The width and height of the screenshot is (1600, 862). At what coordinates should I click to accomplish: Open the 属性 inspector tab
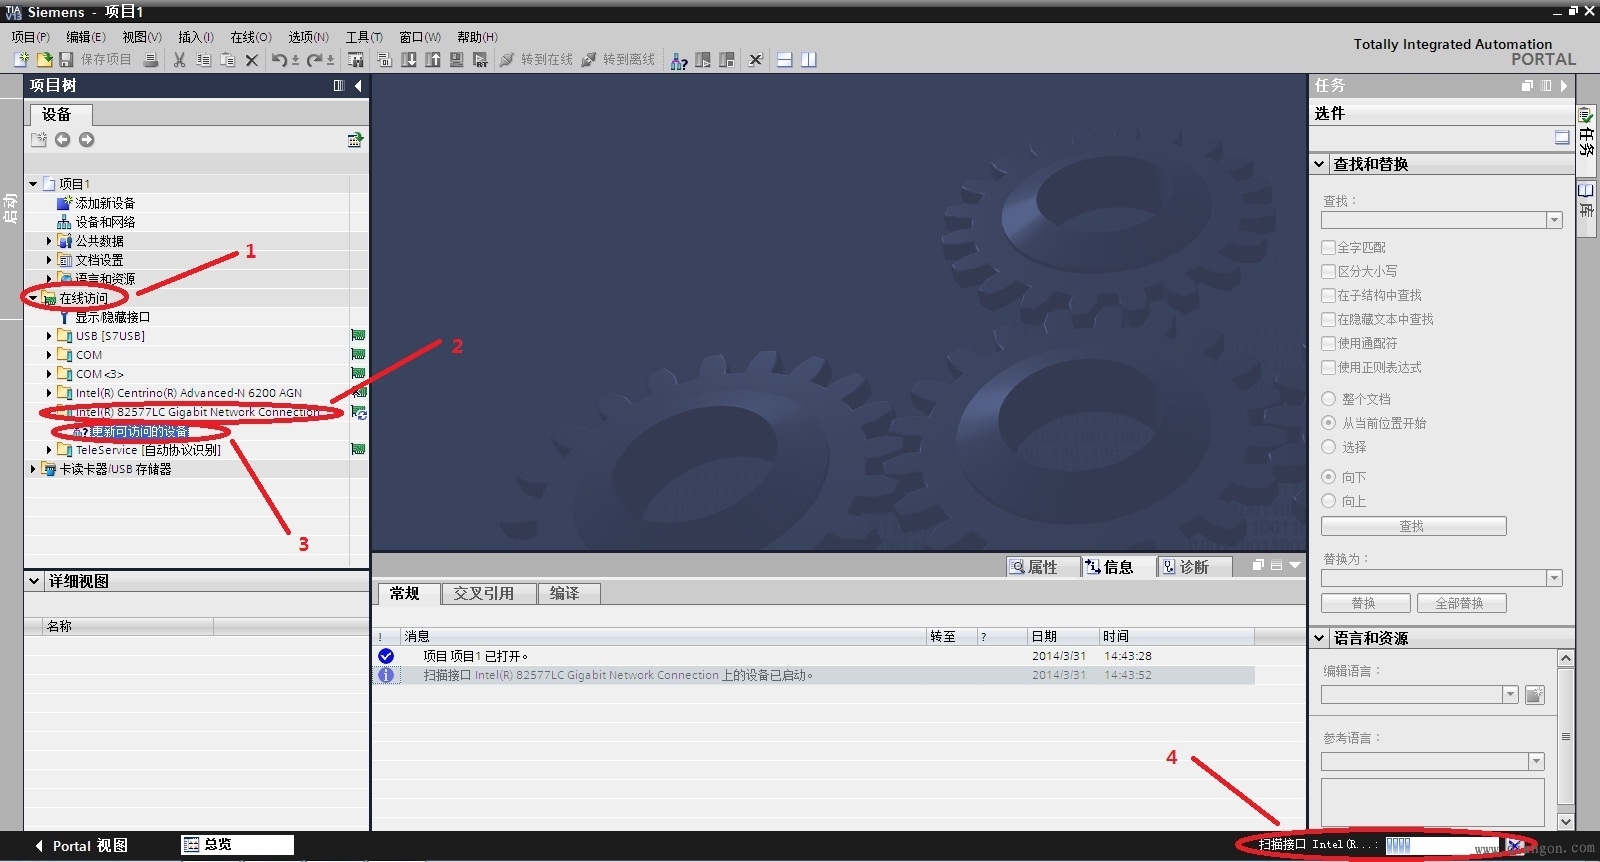[x=1043, y=567]
